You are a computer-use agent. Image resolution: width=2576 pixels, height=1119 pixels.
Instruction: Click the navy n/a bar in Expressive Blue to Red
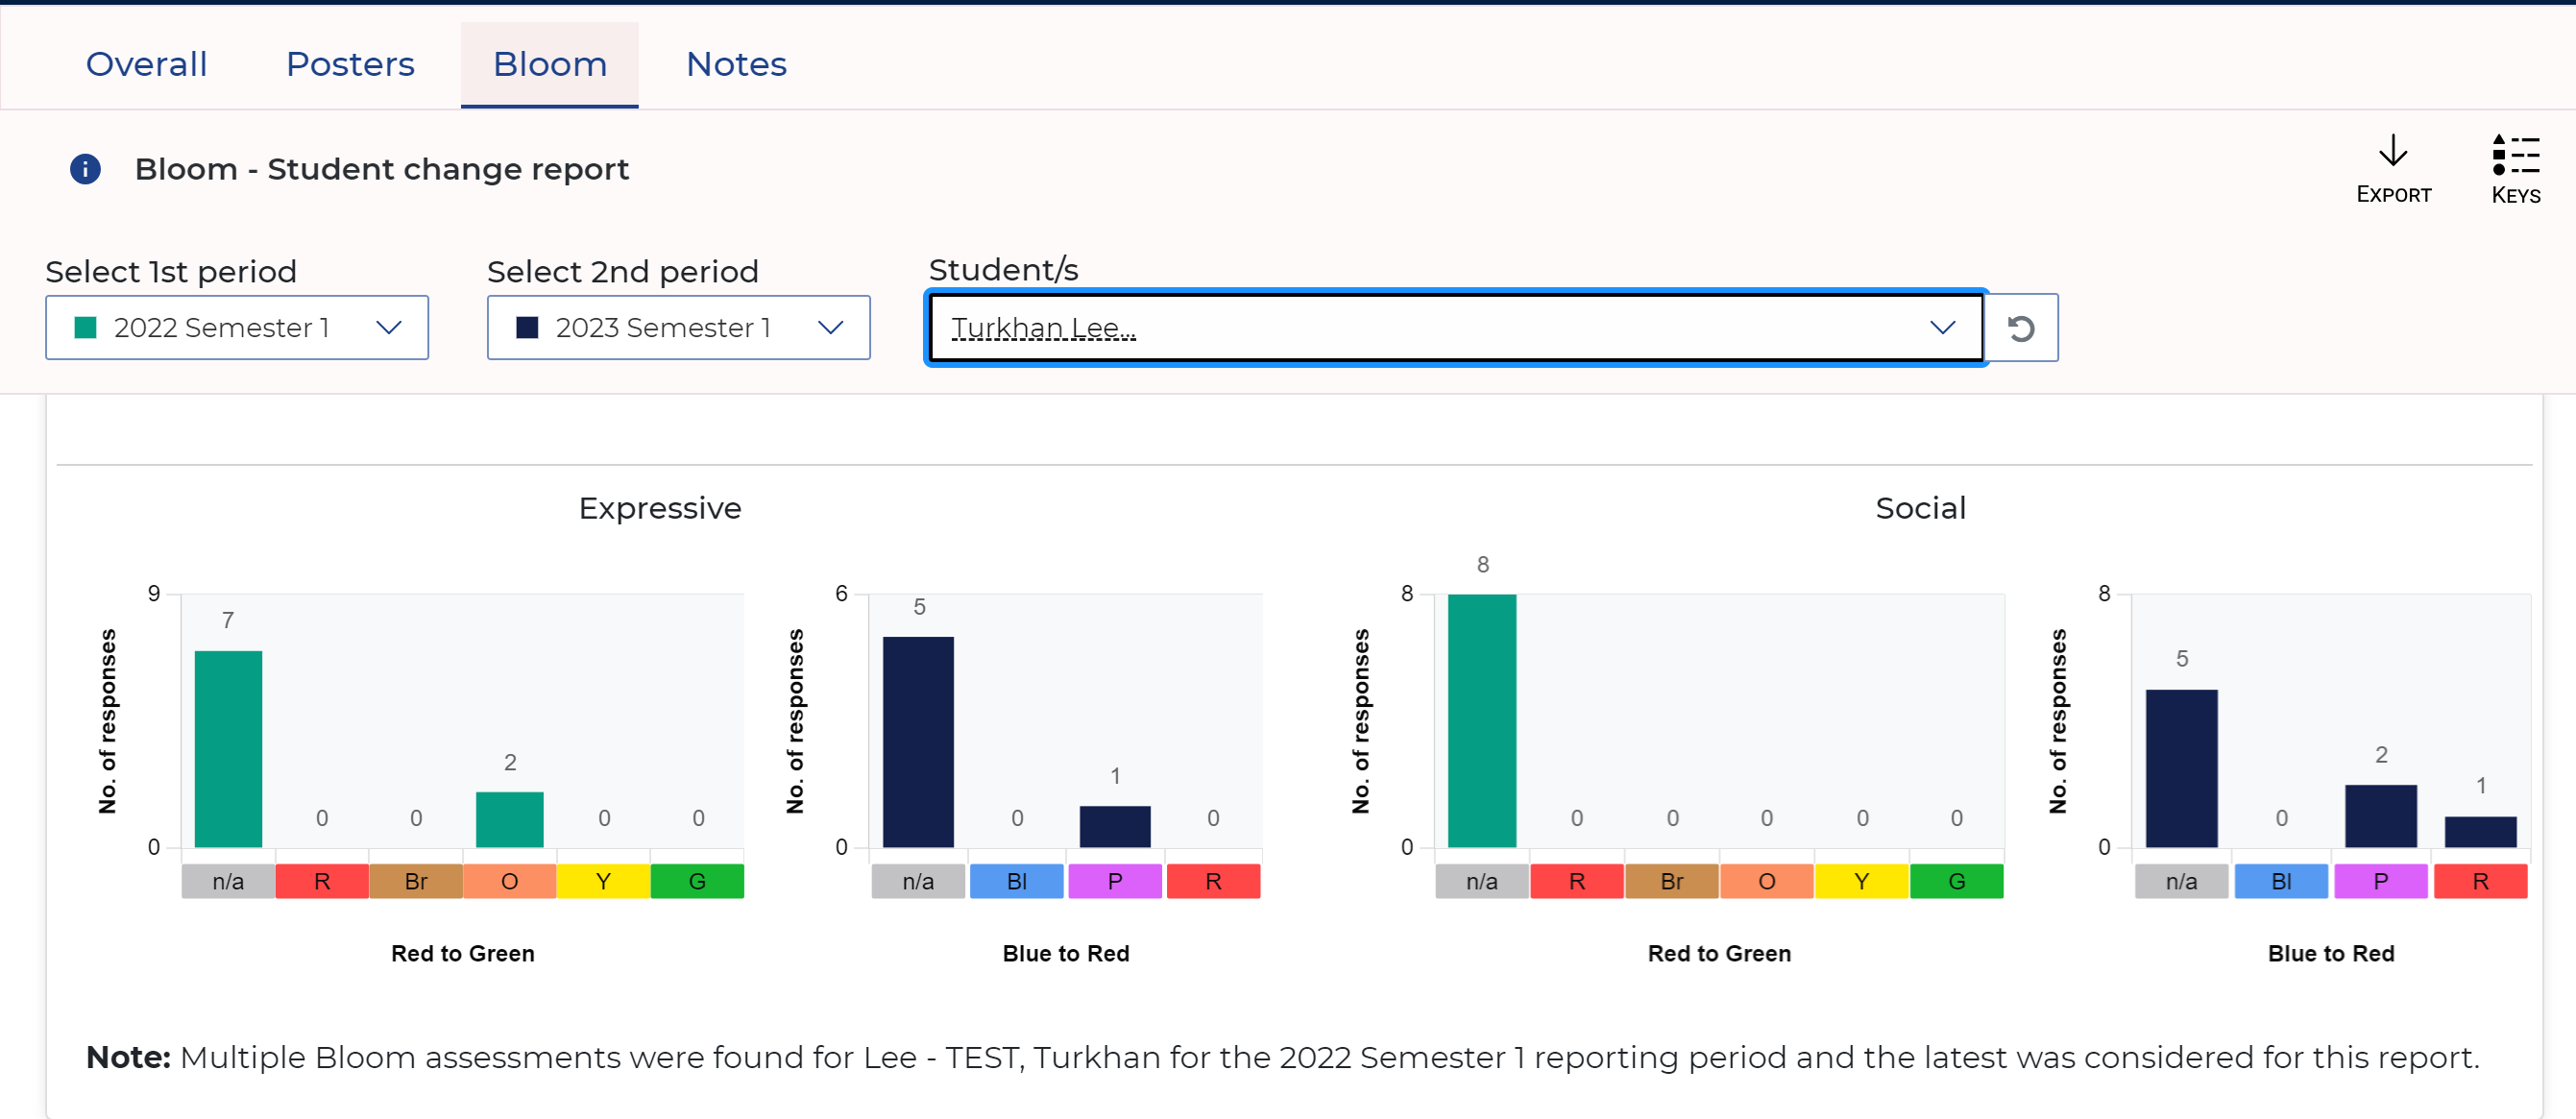(x=918, y=741)
